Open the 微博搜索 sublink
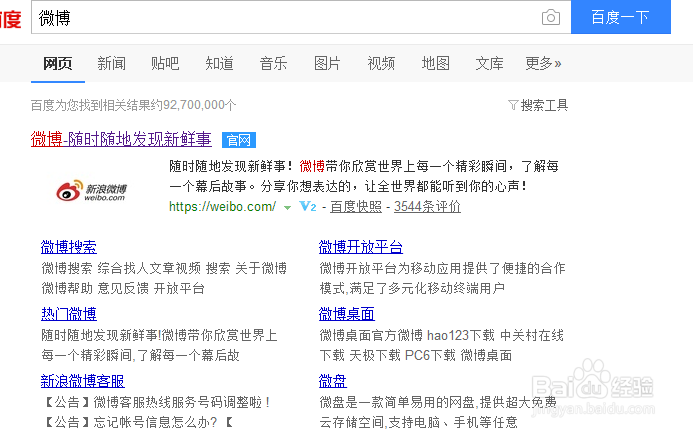 tap(69, 247)
